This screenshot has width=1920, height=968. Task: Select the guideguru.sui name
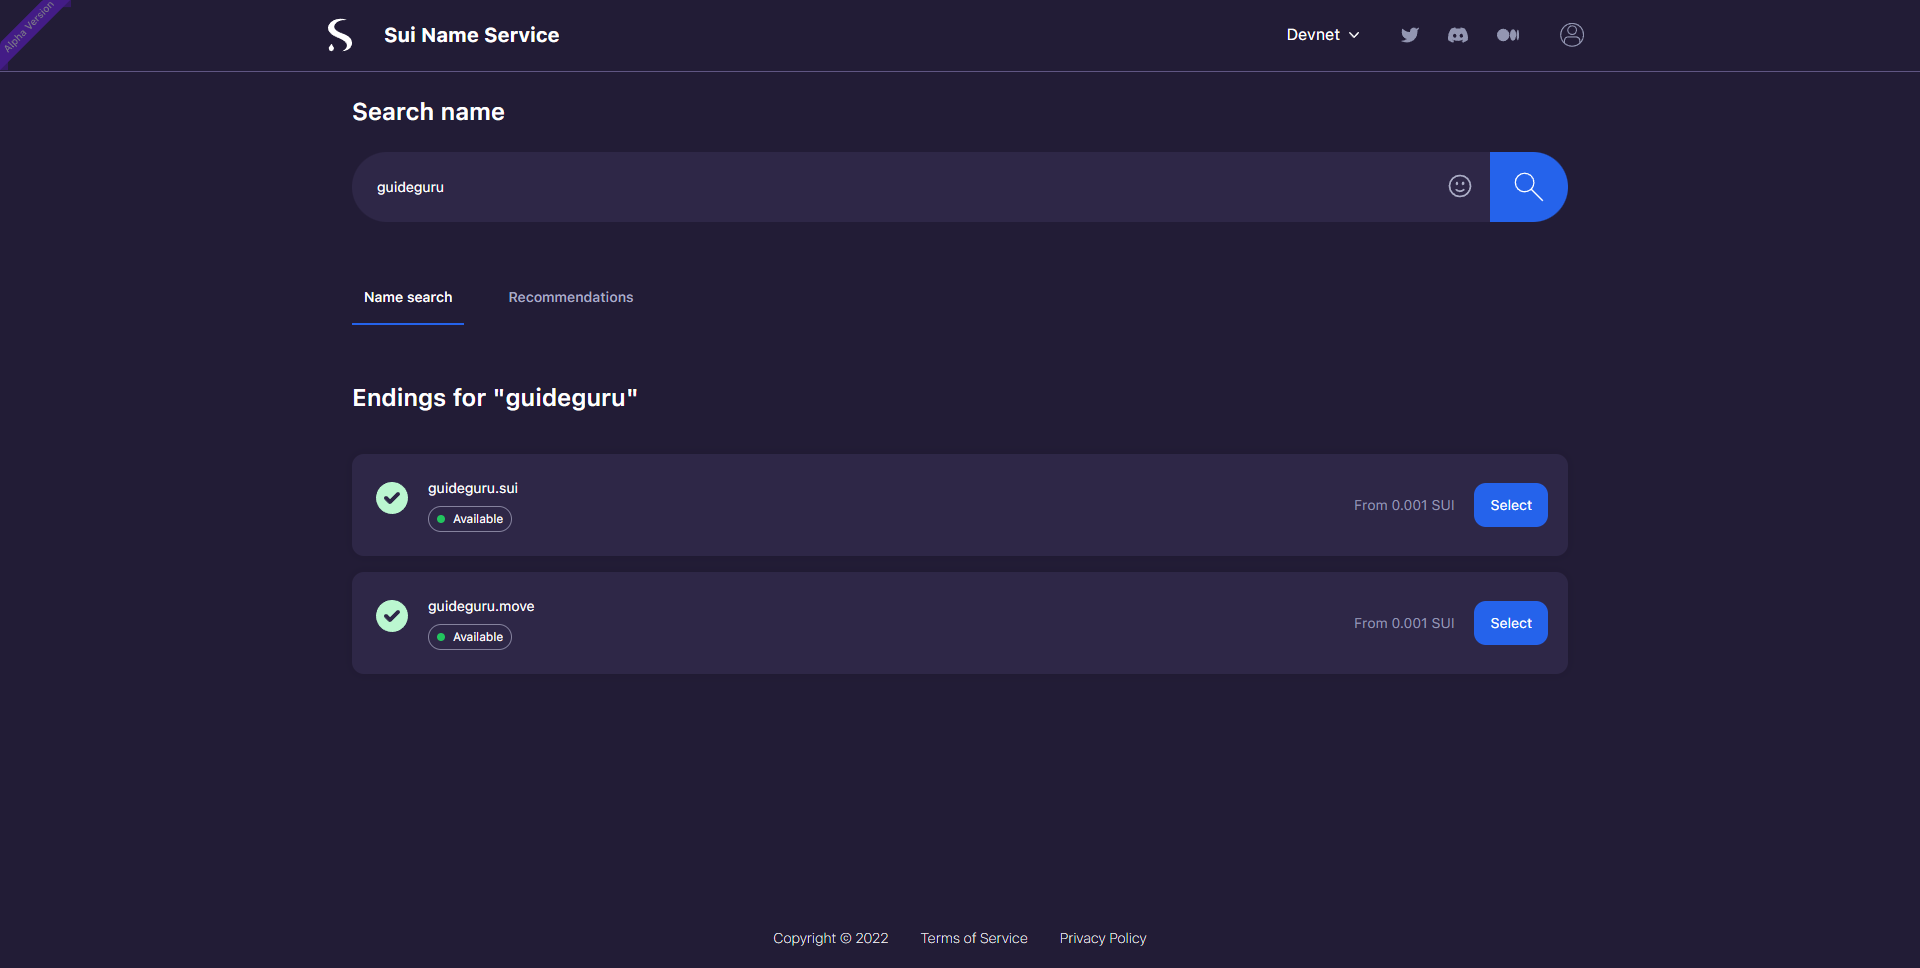pyautogui.click(x=1510, y=505)
